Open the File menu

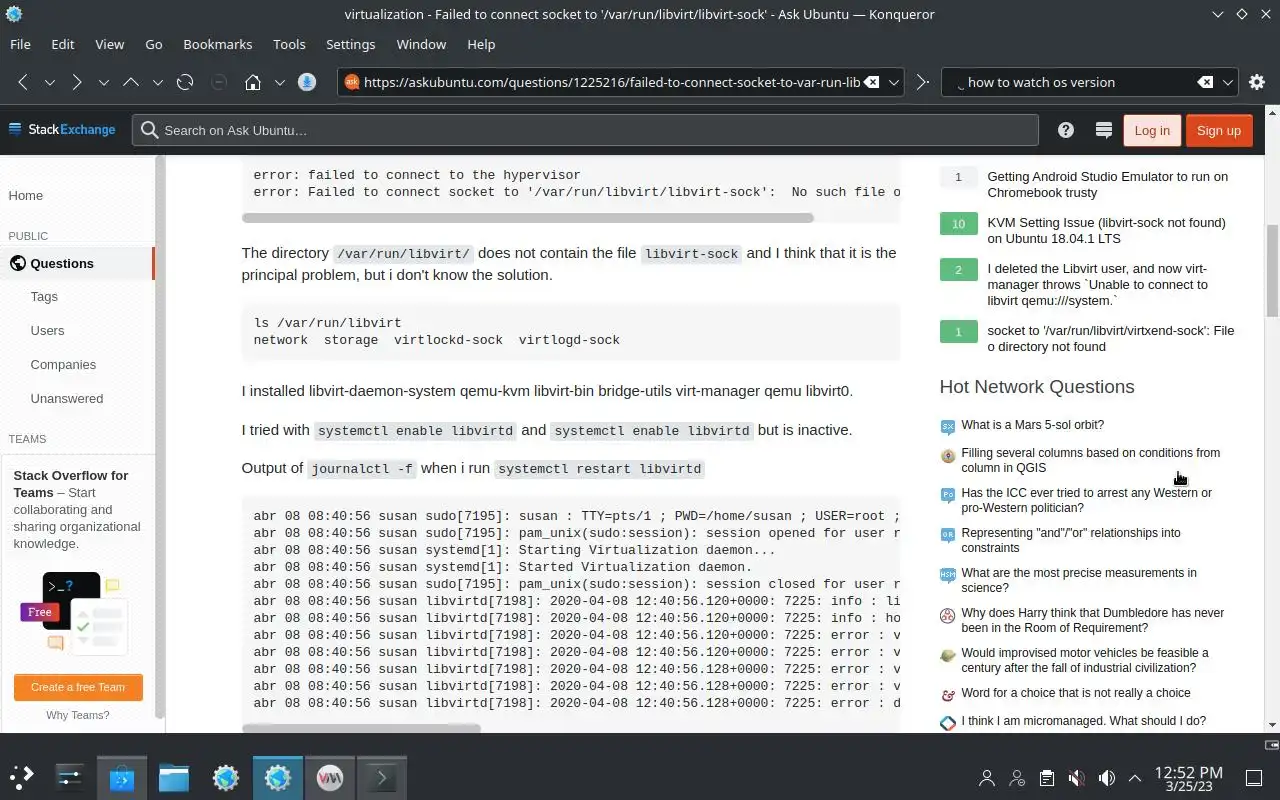pyautogui.click(x=20, y=44)
